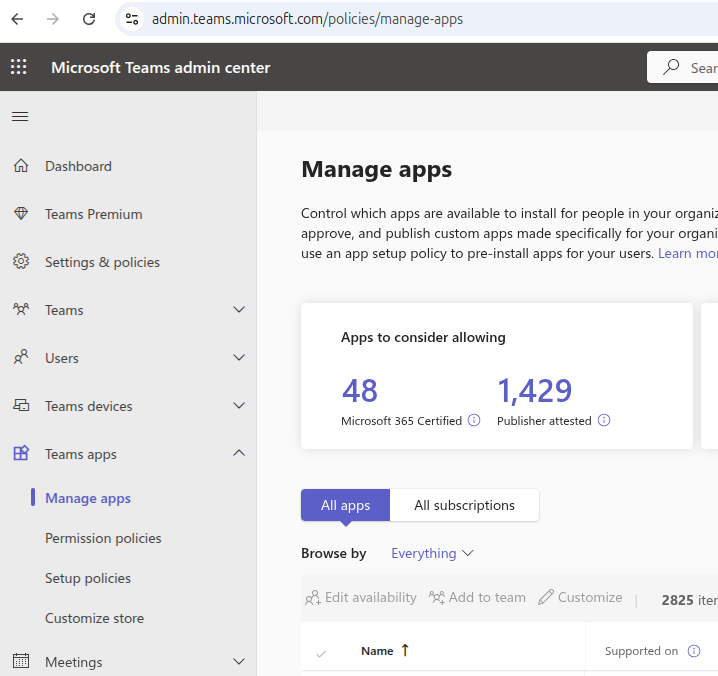Image resolution: width=718 pixels, height=676 pixels.
Task: Open site information icon in address bar
Action: (x=132, y=19)
